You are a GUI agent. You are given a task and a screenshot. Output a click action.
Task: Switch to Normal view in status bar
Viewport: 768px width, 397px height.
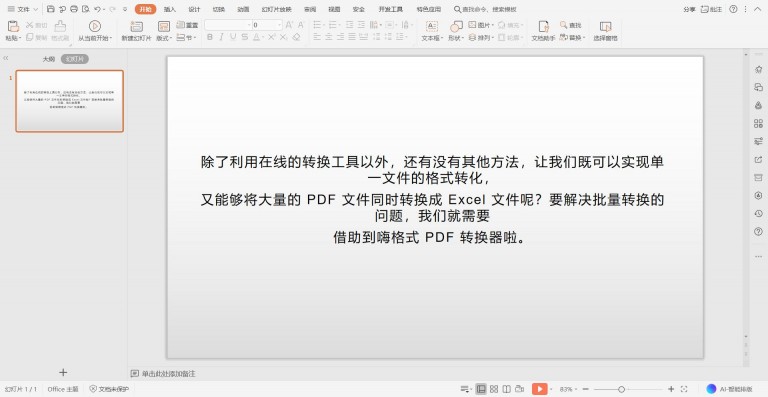pyautogui.click(x=481, y=389)
